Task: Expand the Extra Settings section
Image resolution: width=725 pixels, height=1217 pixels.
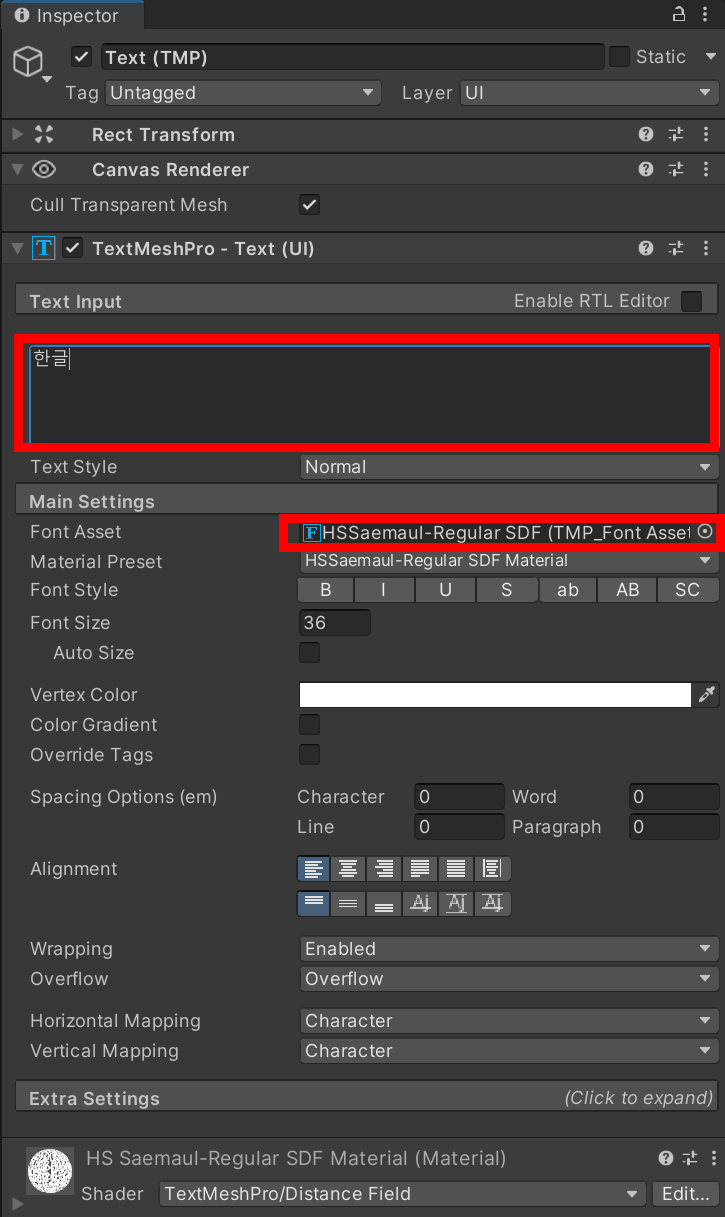Action: pyautogui.click(x=367, y=1098)
